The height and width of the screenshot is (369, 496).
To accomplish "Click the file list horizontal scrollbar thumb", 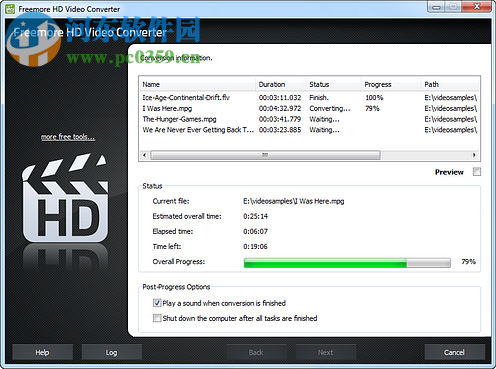I will click(x=265, y=155).
